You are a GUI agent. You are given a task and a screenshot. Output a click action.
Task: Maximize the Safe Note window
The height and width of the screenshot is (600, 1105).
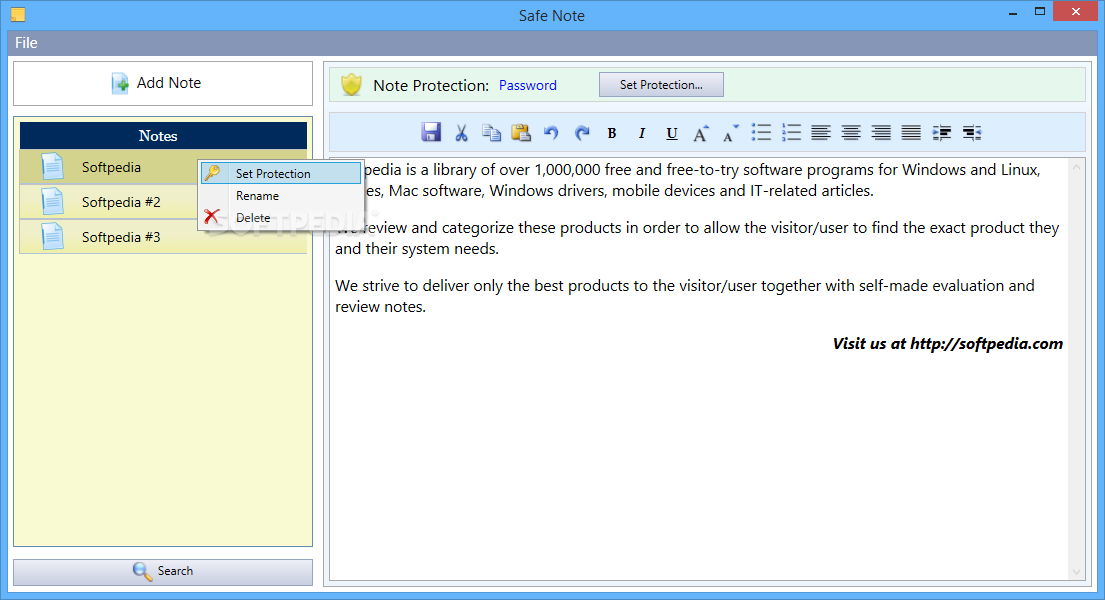coord(1039,12)
